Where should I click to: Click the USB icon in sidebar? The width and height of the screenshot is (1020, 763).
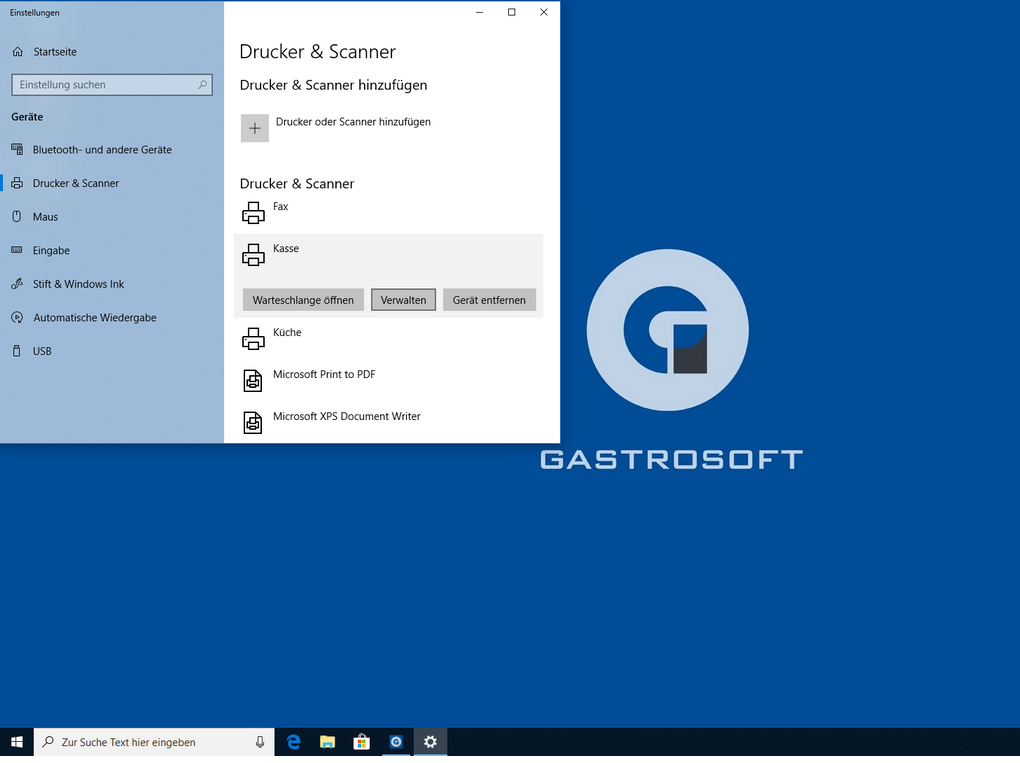pyautogui.click(x=17, y=351)
